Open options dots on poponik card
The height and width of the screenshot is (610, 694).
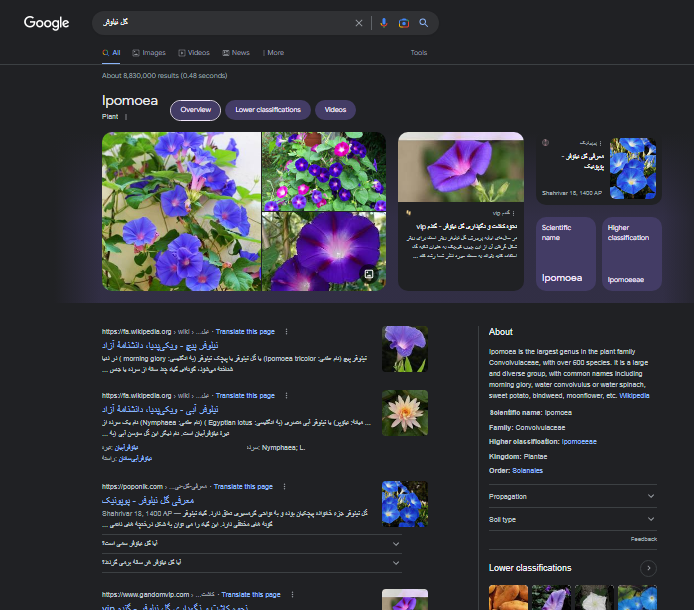point(600,143)
